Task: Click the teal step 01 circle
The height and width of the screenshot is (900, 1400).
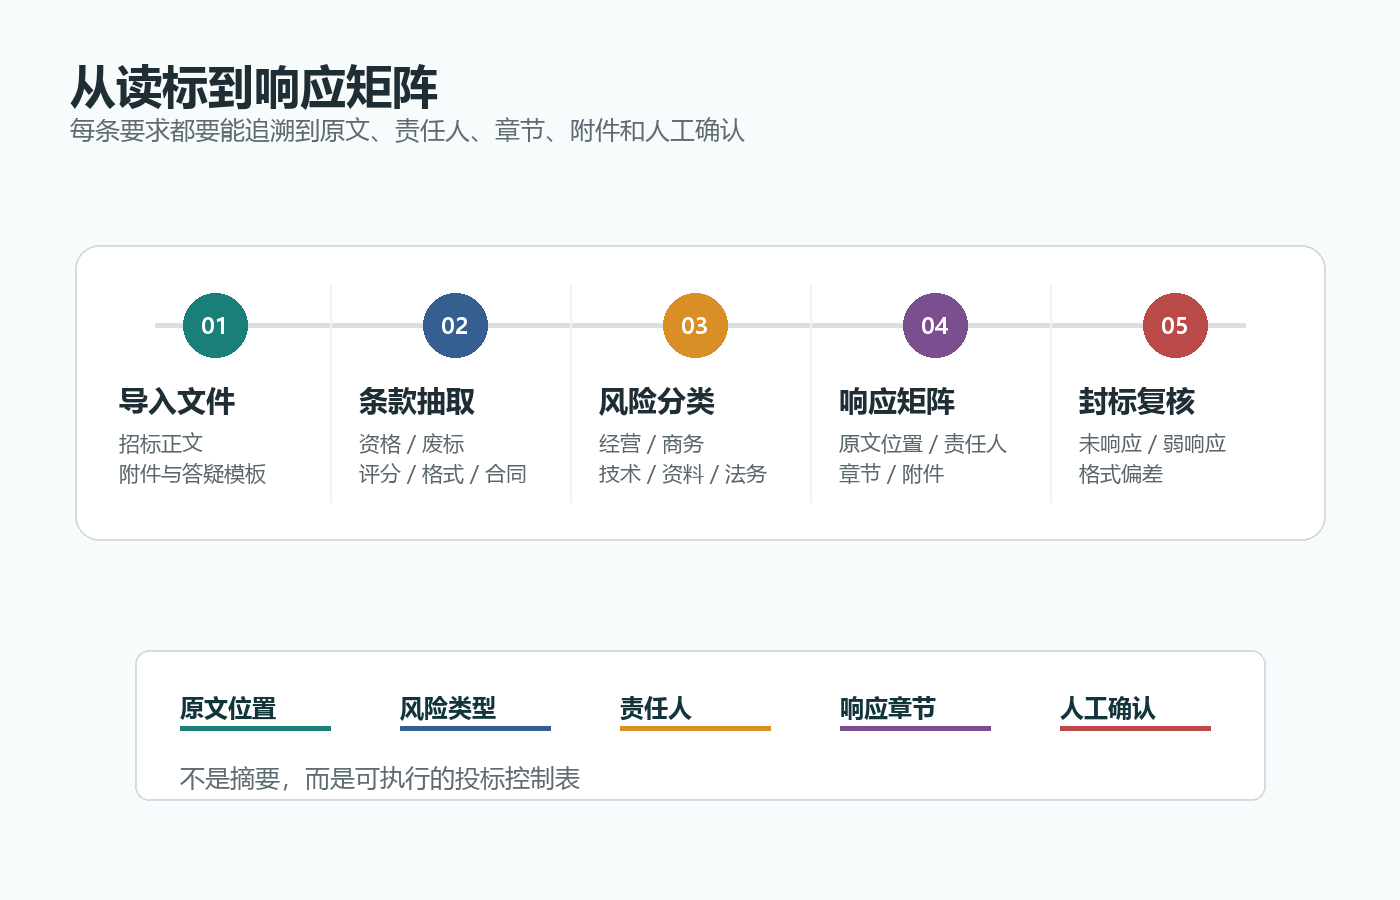Action: pyautogui.click(x=215, y=325)
